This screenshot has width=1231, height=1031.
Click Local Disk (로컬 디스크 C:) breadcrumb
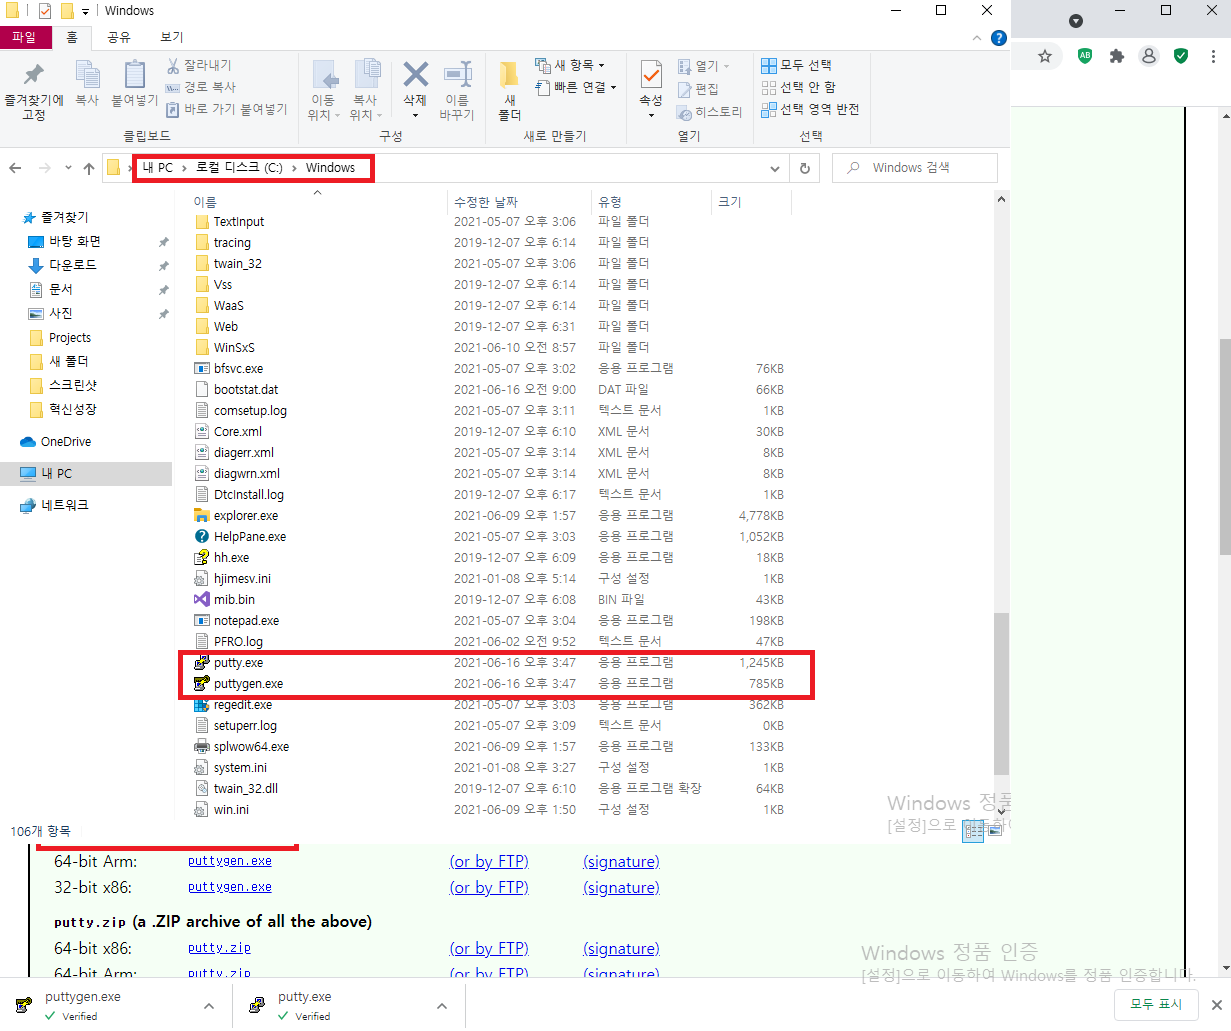click(239, 168)
